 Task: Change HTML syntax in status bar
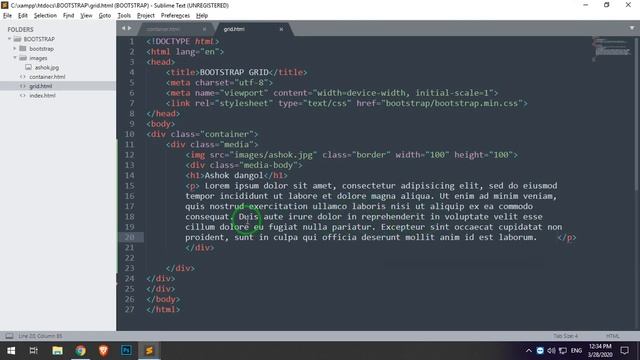612,336
